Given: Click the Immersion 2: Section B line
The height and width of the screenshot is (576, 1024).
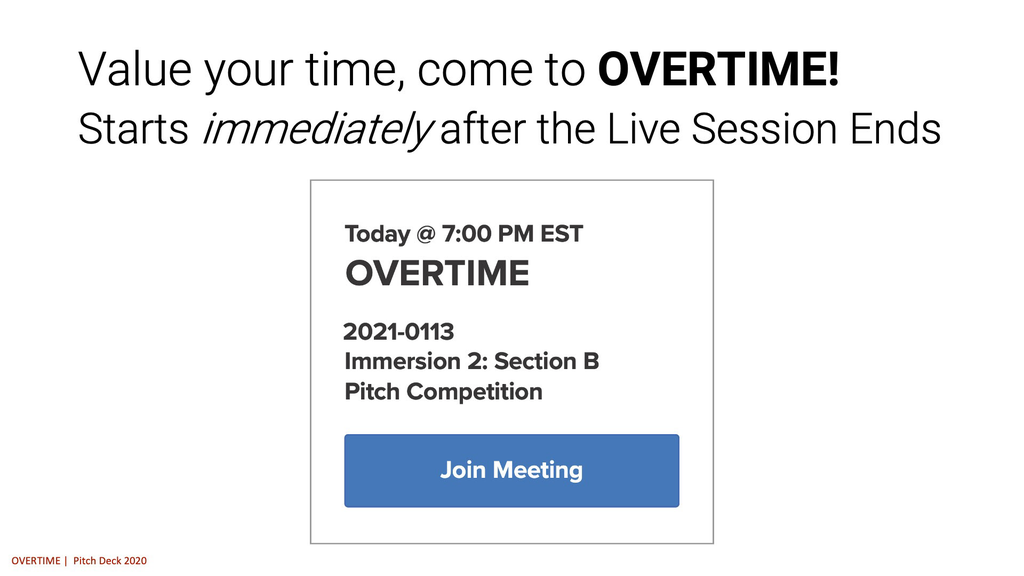Looking at the screenshot, I should (471, 361).
